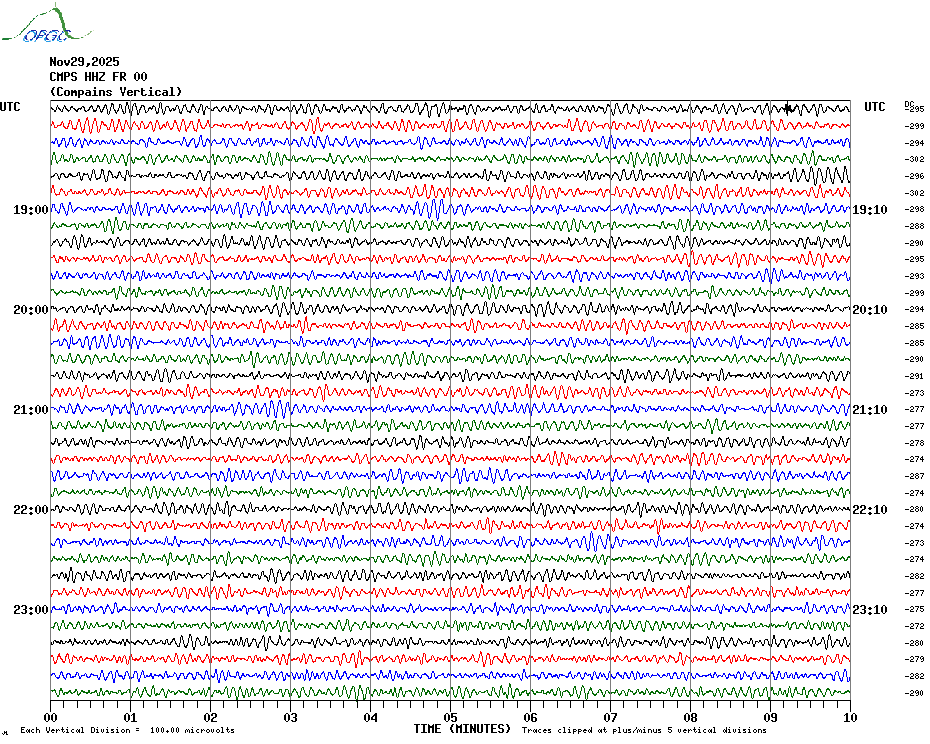Click the 21:10 time label

pyautogui.click(x=870, y=410)
